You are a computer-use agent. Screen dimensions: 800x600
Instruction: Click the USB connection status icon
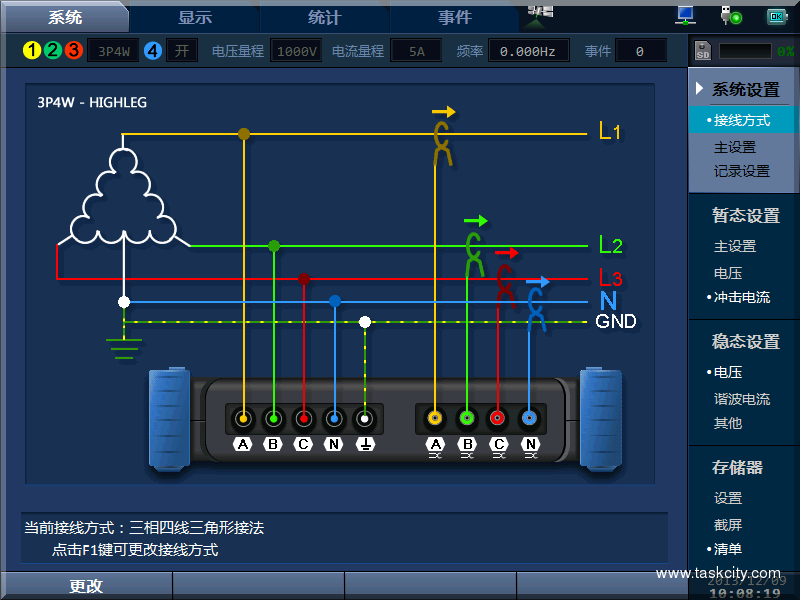(x=731, y=15)
